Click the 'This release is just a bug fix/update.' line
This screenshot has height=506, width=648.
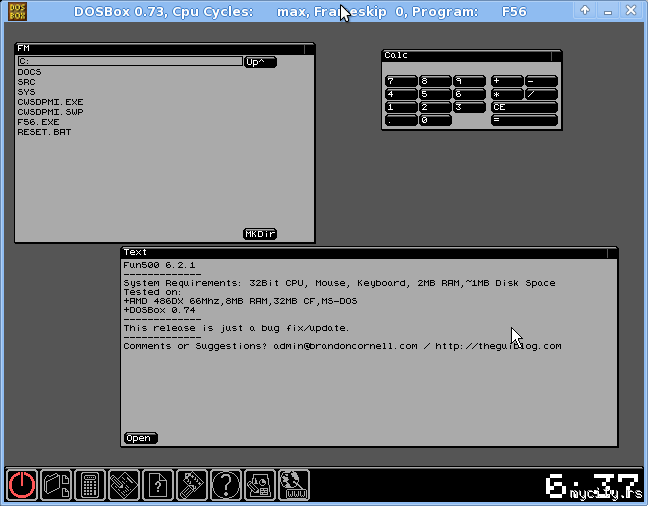coord(236,328)
